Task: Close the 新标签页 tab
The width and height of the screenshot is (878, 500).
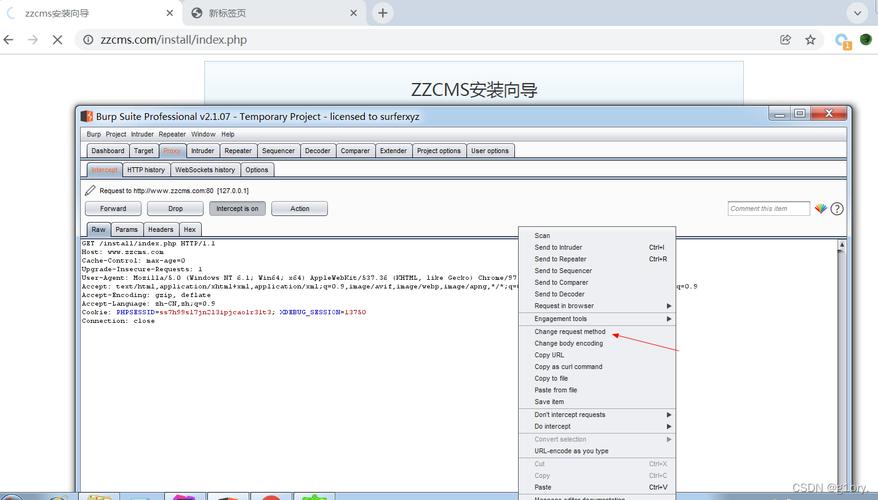Action: coord(353,13)
